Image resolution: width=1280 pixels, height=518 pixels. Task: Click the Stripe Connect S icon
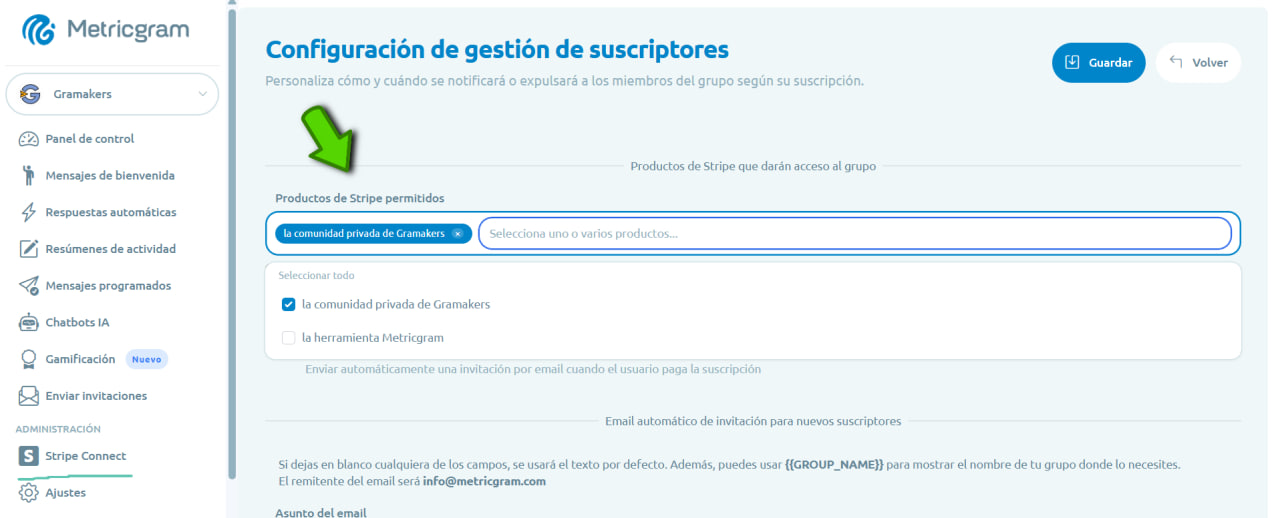(x=29, y=456)
